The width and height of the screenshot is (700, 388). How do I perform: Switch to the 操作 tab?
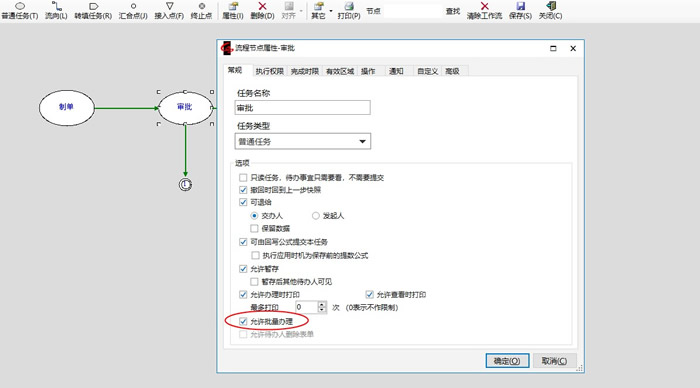tap(368, 71)
